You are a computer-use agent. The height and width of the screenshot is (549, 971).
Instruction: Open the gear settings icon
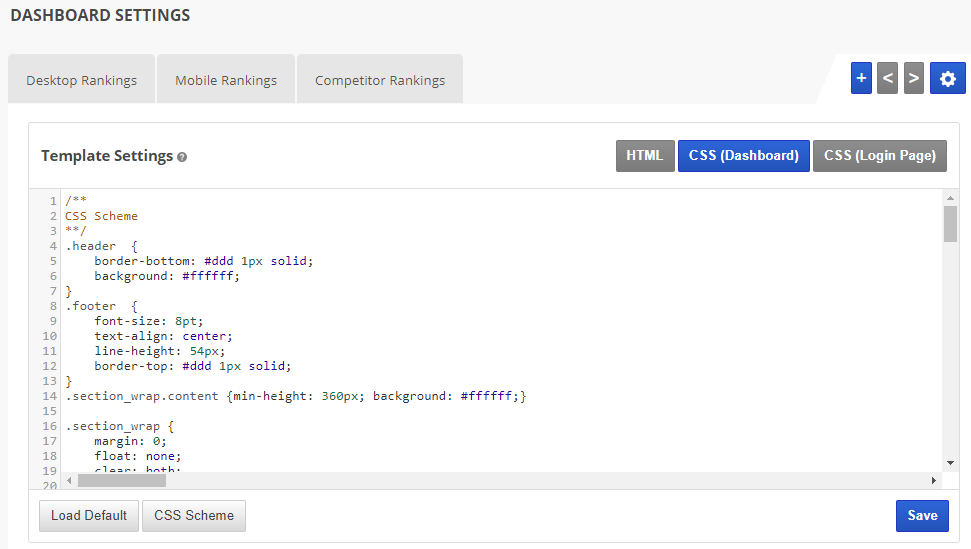coord(947,78)
